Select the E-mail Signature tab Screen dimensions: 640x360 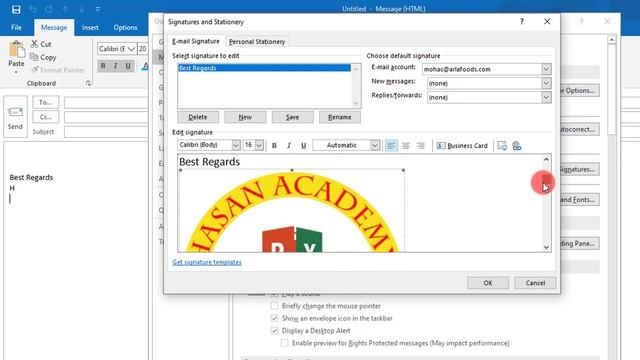click(196, 41)
